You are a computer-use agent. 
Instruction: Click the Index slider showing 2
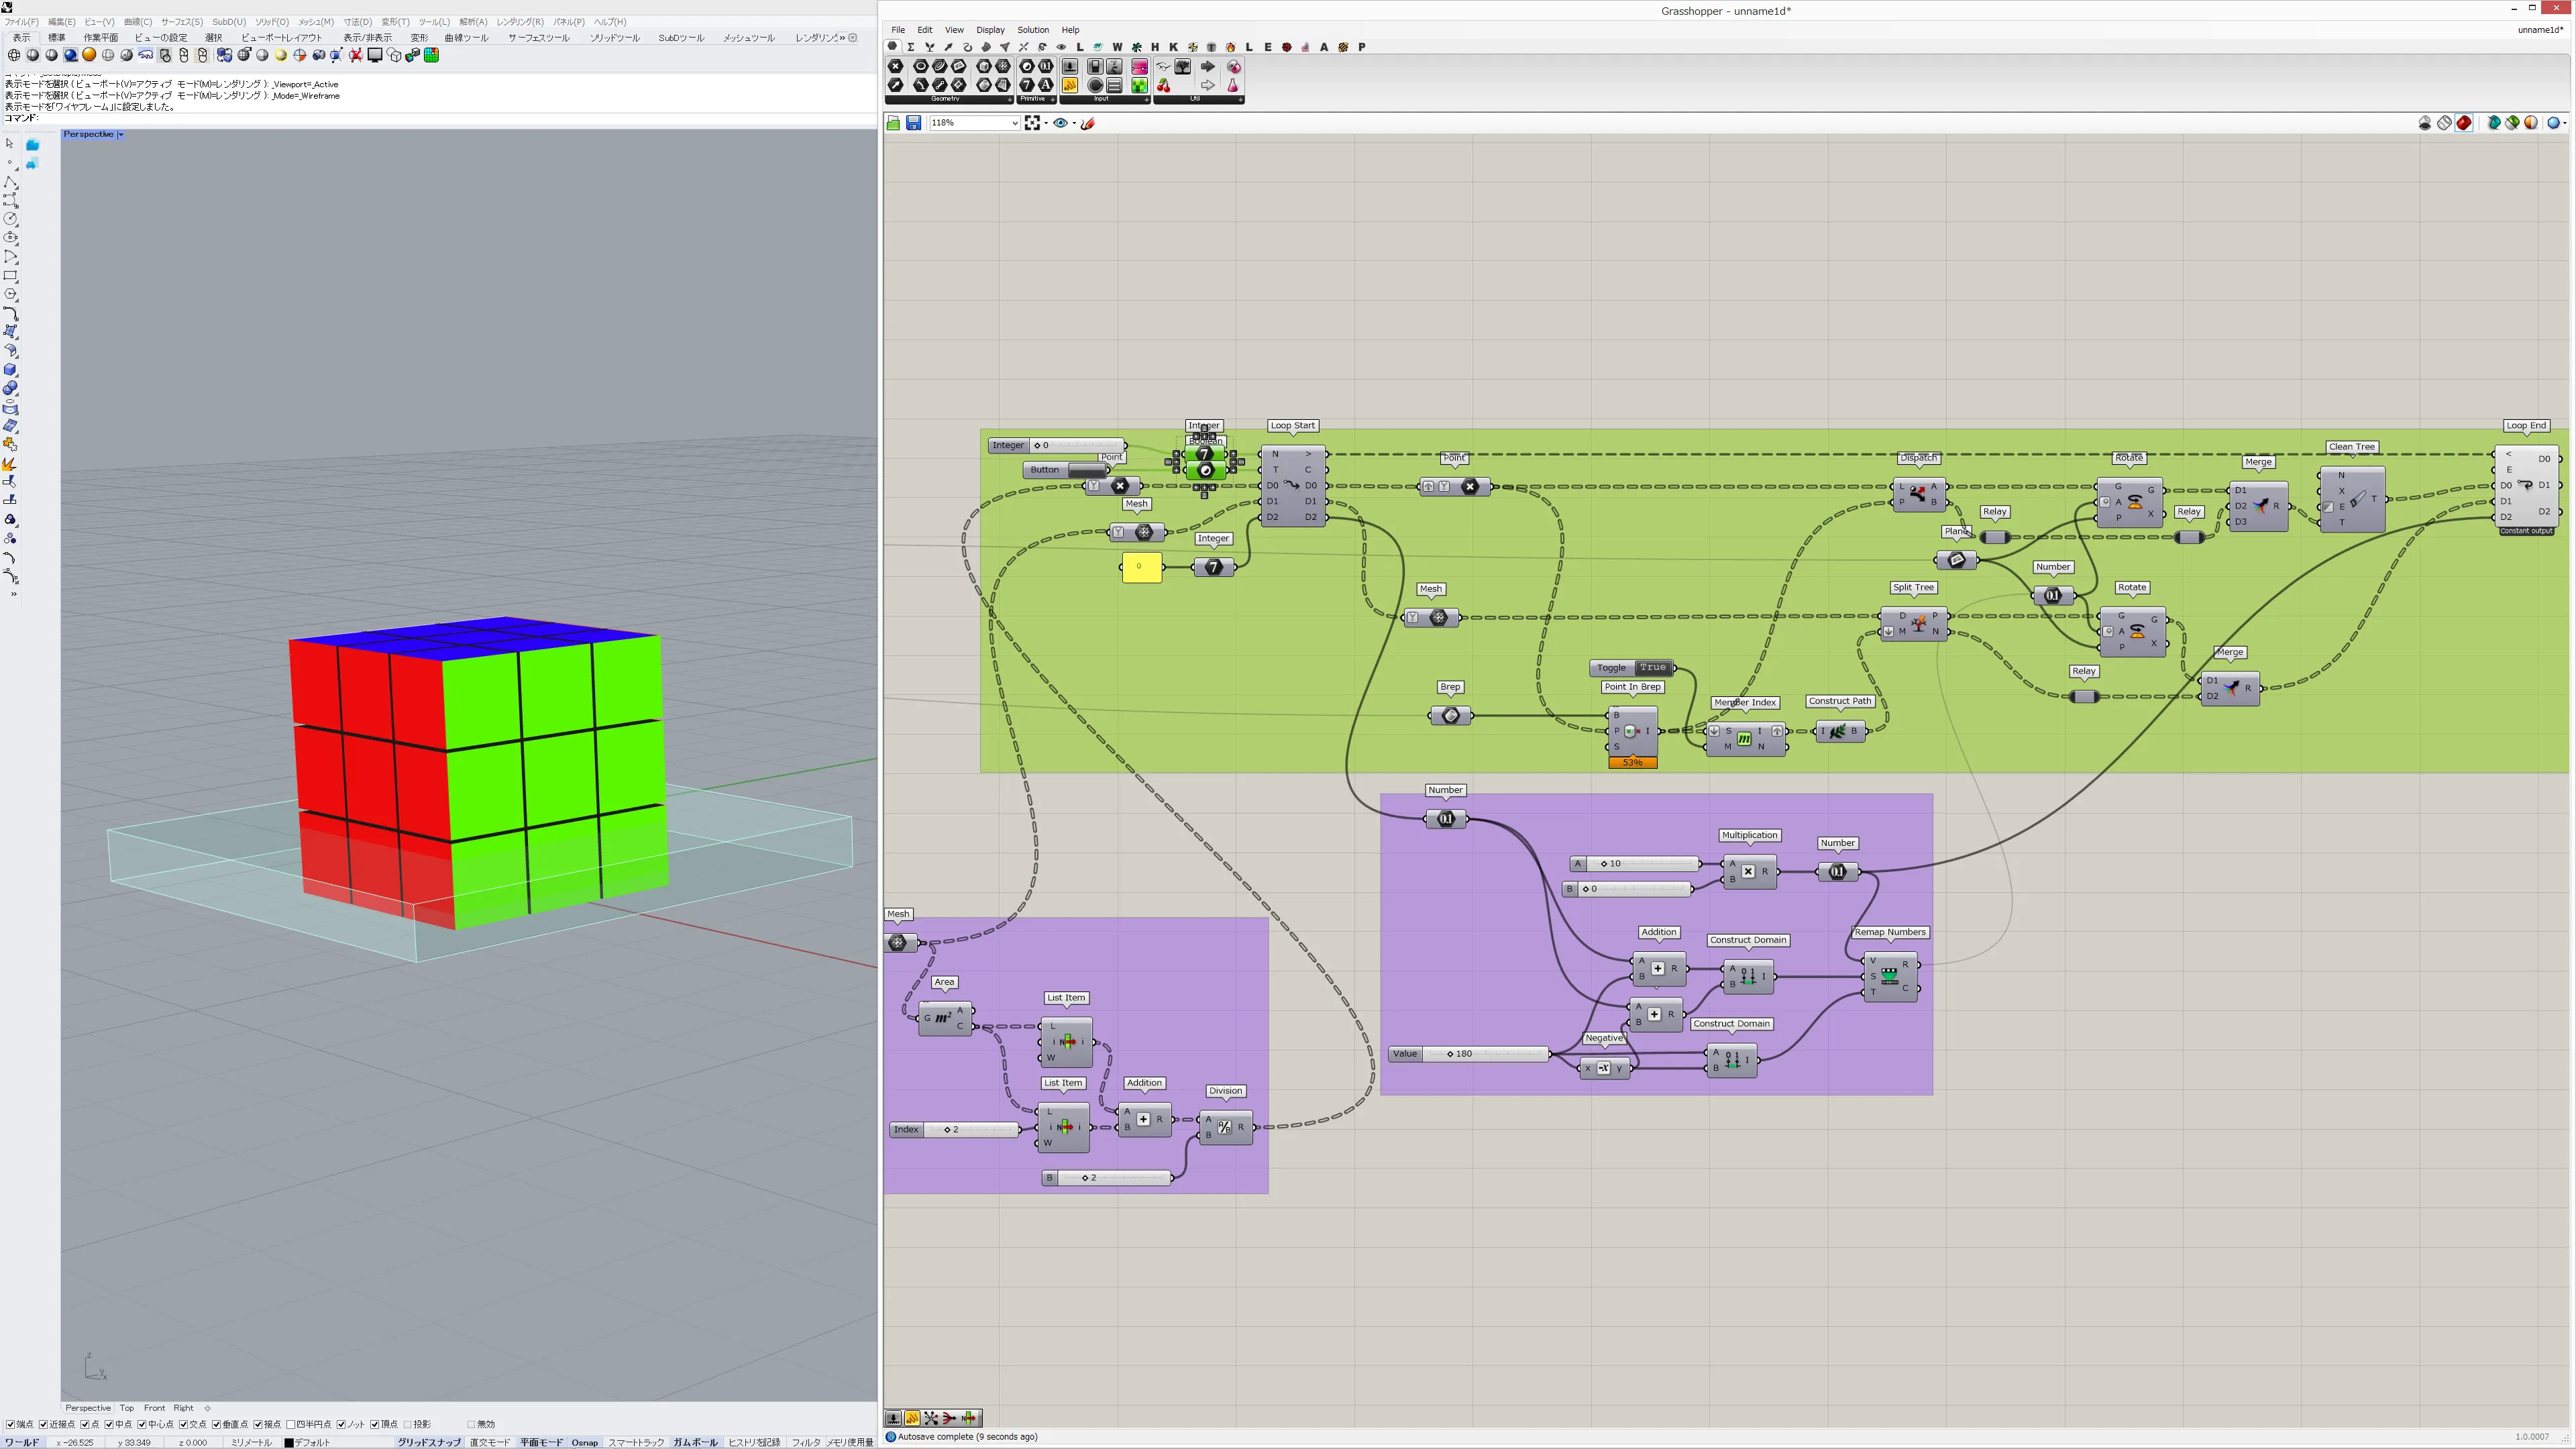tap(954, 1130)
